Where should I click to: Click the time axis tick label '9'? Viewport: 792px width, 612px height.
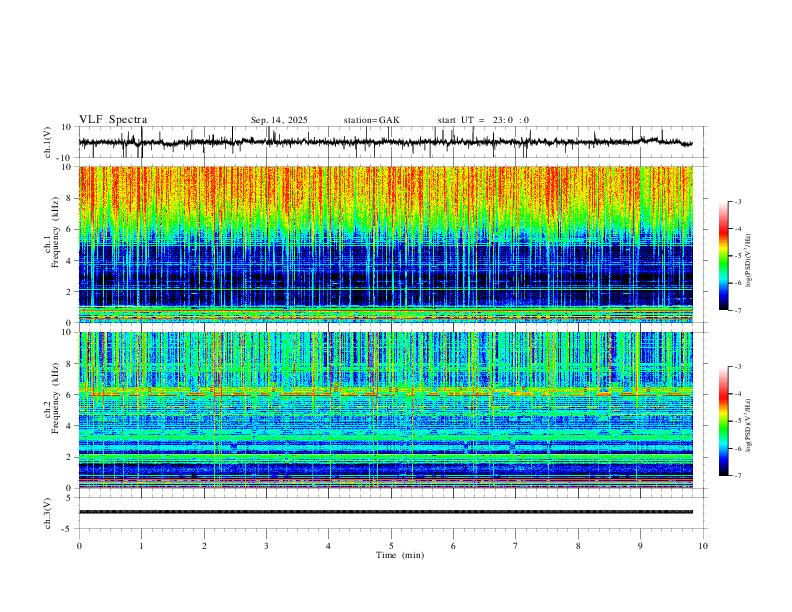tap(640, 546)
